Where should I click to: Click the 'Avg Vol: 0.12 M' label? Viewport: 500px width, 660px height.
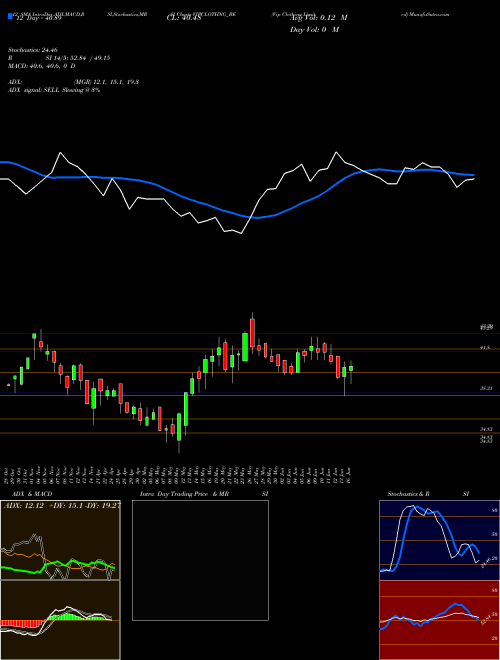(x=318, y=18)
